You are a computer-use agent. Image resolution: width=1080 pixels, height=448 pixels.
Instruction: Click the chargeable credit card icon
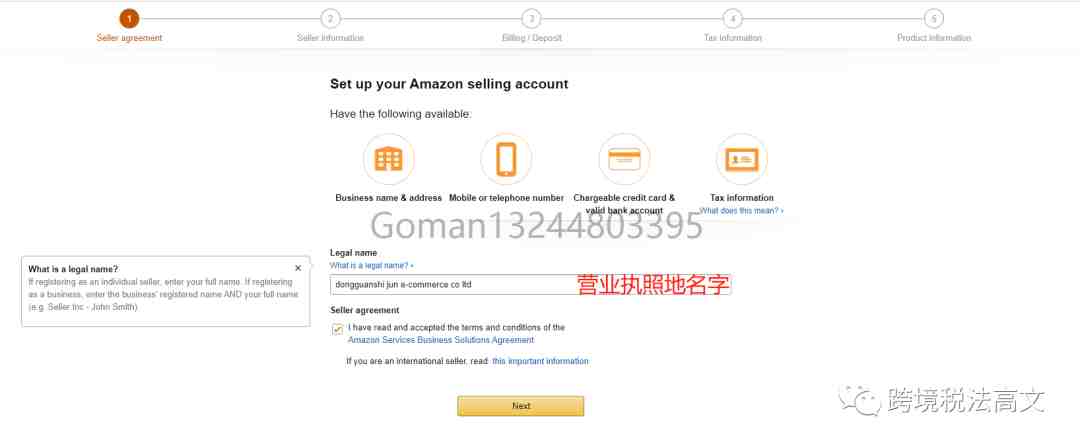coord(624,159)
